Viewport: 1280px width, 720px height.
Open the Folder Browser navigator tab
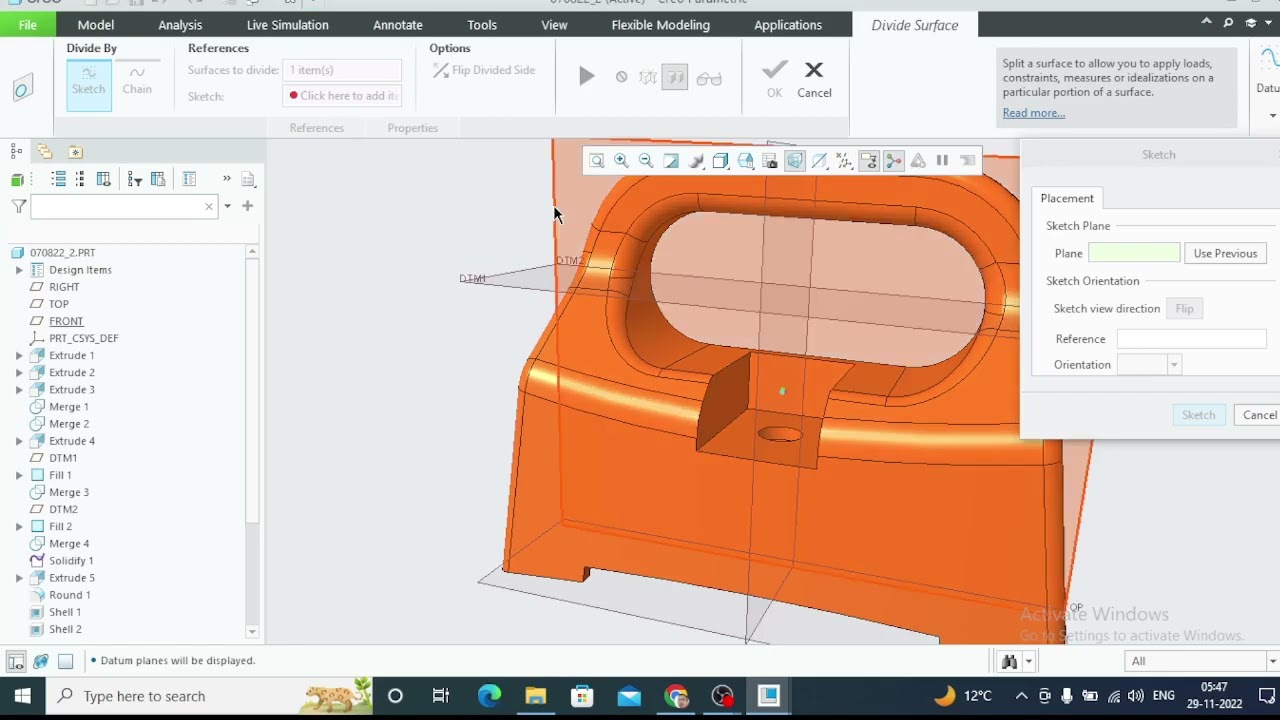tap(45, 152)
